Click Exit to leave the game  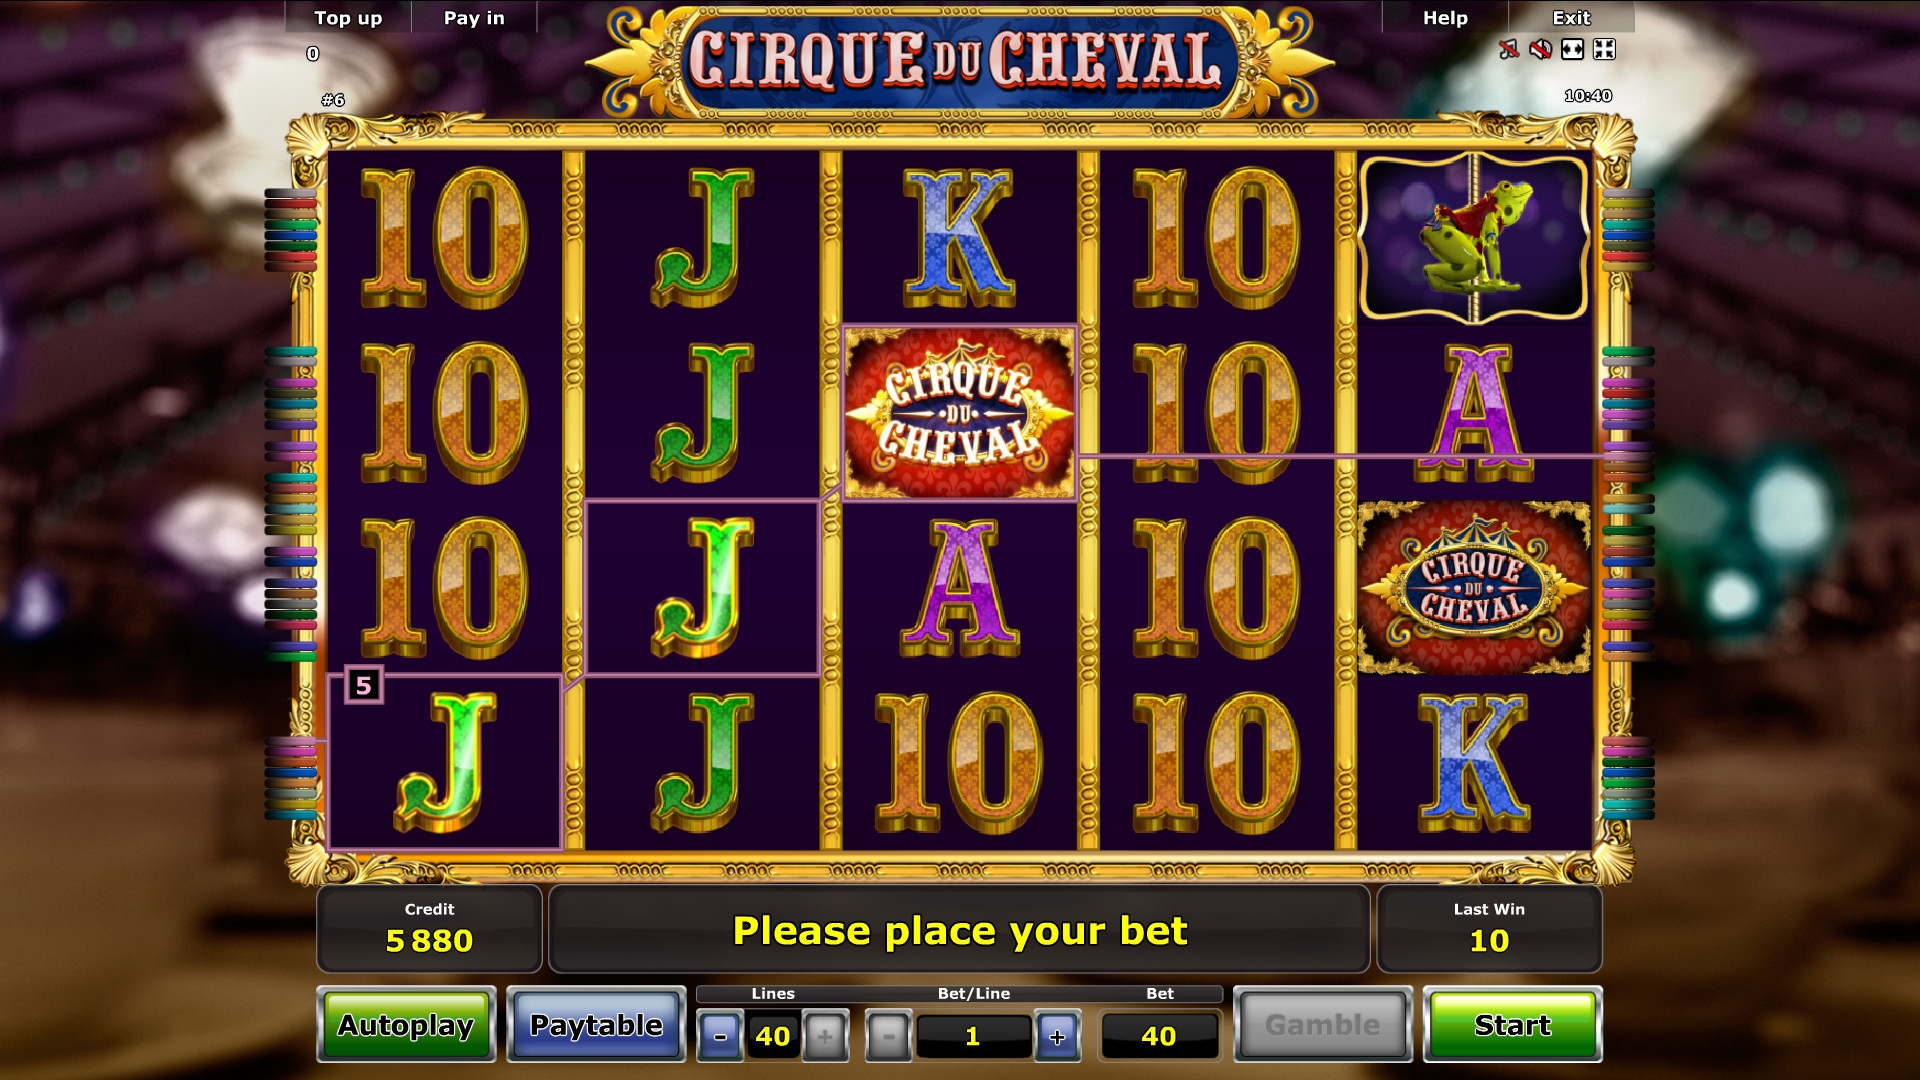tap(1571, 18)
